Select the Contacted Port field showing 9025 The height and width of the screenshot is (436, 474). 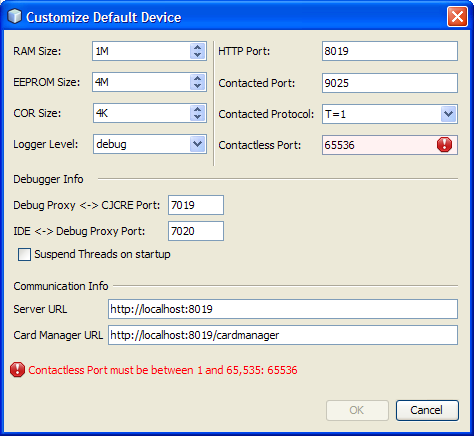390,83
